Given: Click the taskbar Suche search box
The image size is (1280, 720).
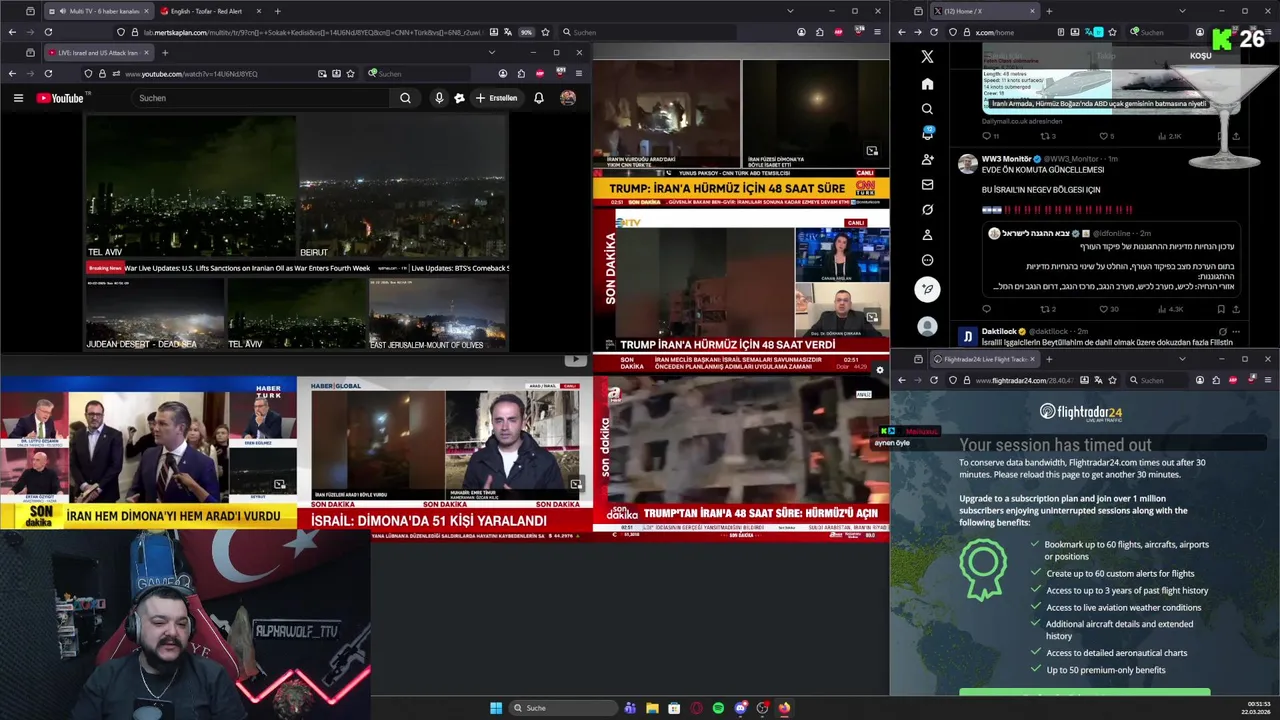Looking at the screenshot, I should 562,708.
